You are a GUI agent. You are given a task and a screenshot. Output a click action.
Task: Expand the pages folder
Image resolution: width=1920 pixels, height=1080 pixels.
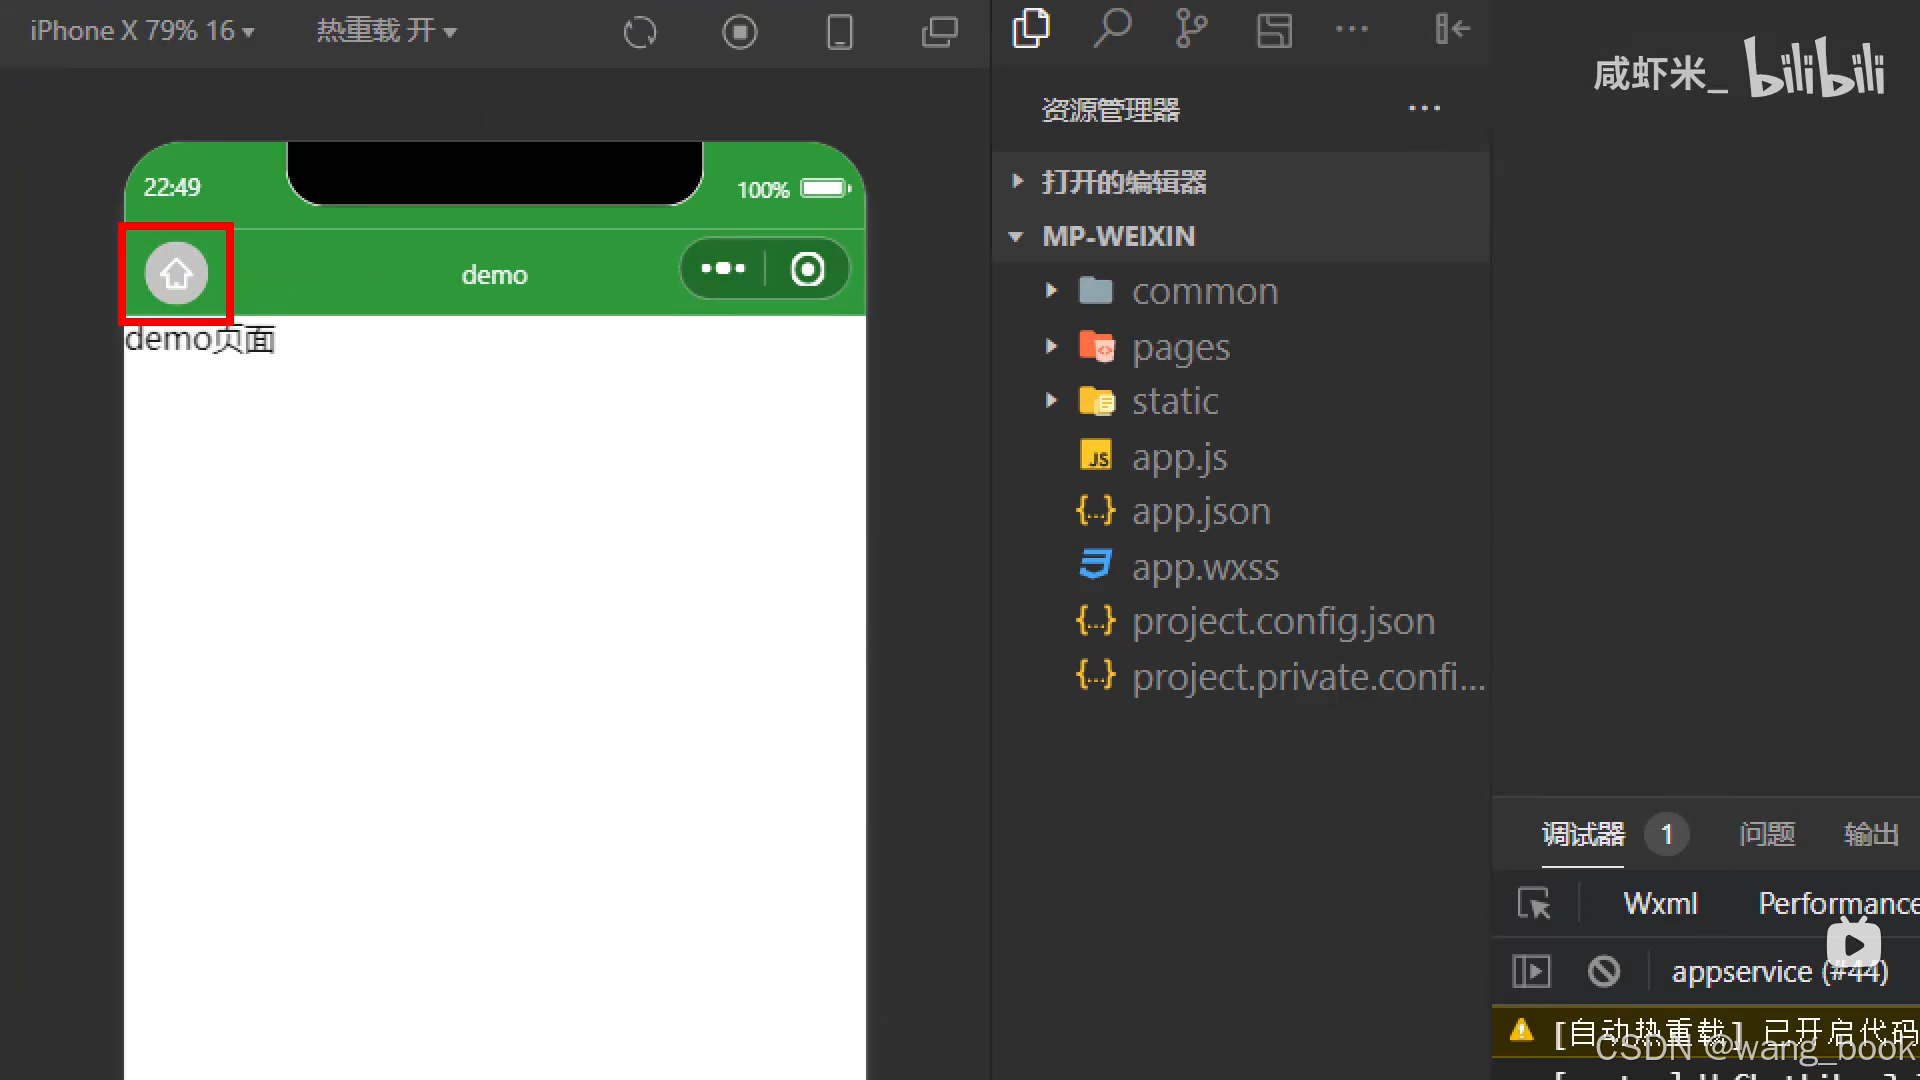[1240, 347]
